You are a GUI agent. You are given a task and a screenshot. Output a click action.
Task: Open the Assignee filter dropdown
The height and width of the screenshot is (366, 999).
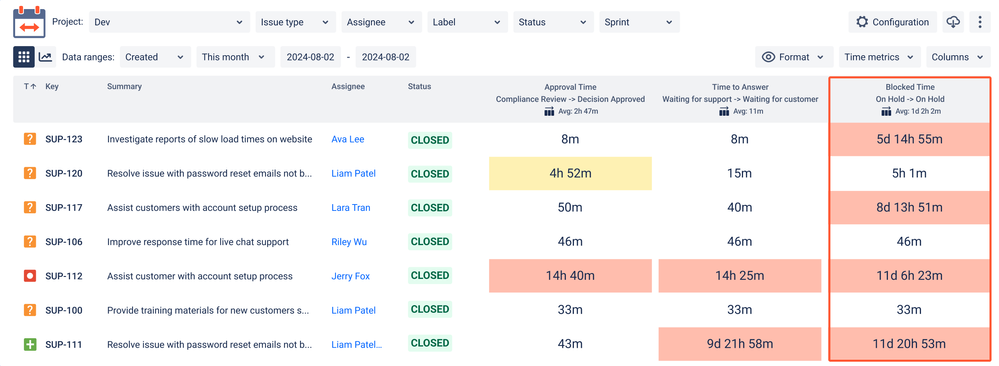(x=382, y=22)
